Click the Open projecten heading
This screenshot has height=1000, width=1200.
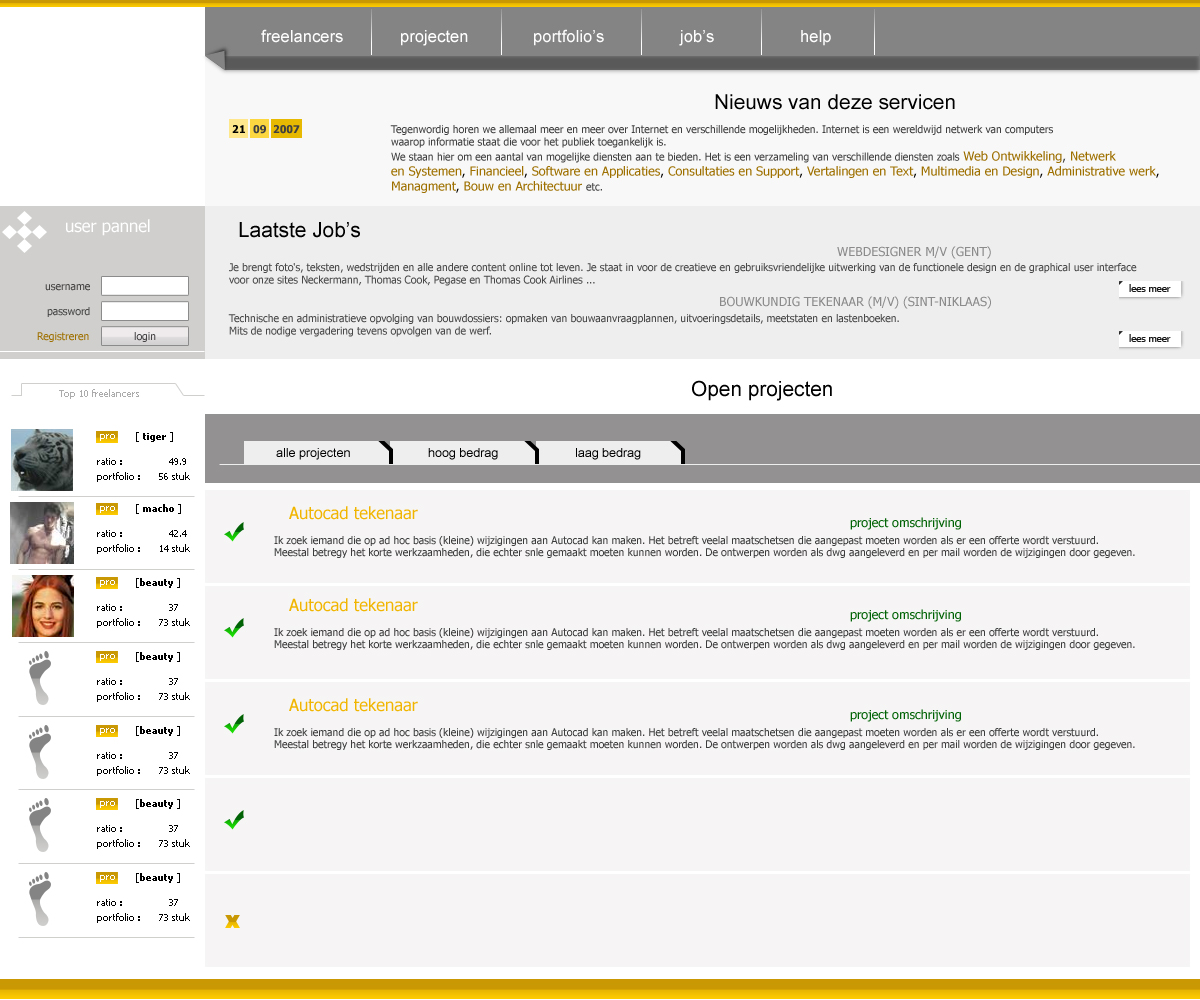(762, 389)
